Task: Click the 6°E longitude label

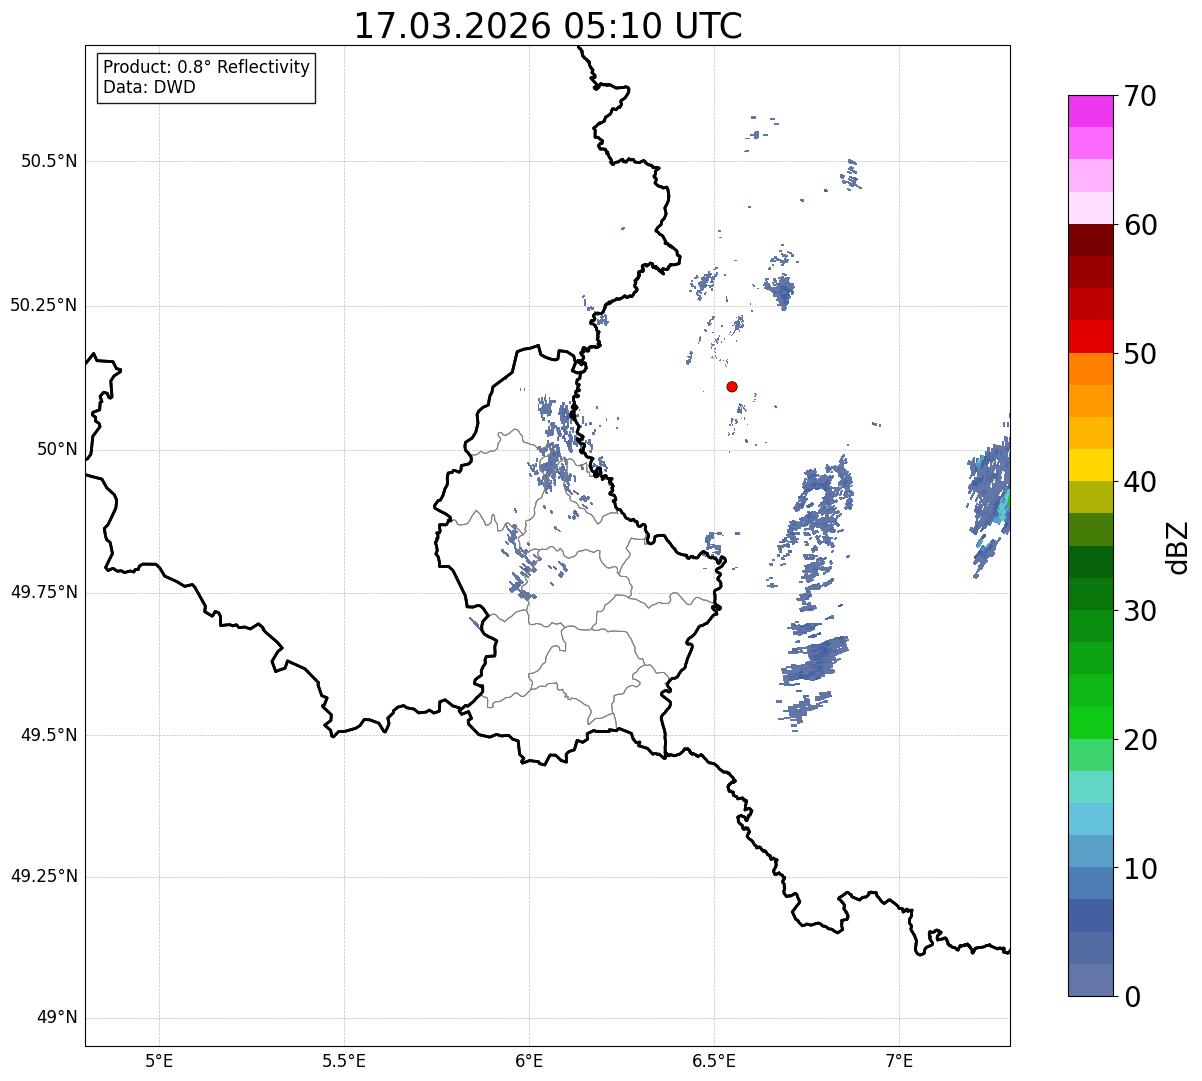Action: (x=529, y=1060)
